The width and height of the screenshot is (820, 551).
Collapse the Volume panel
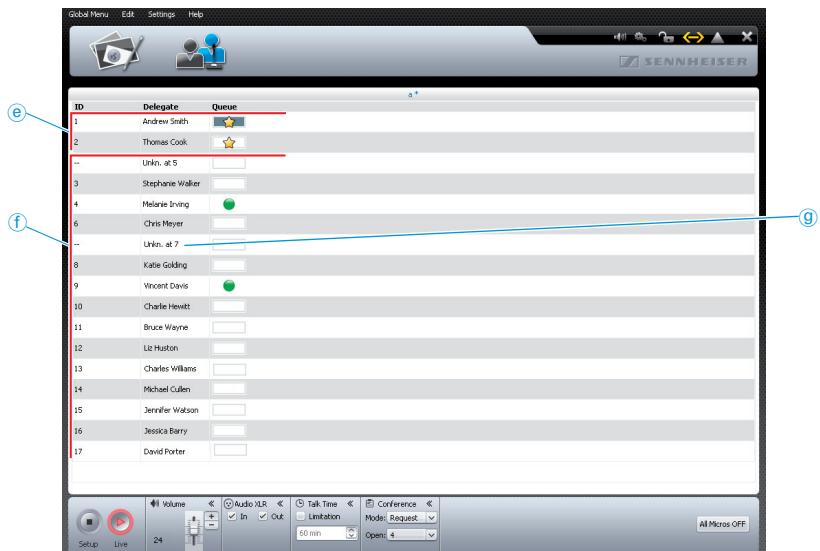[211, 503]
